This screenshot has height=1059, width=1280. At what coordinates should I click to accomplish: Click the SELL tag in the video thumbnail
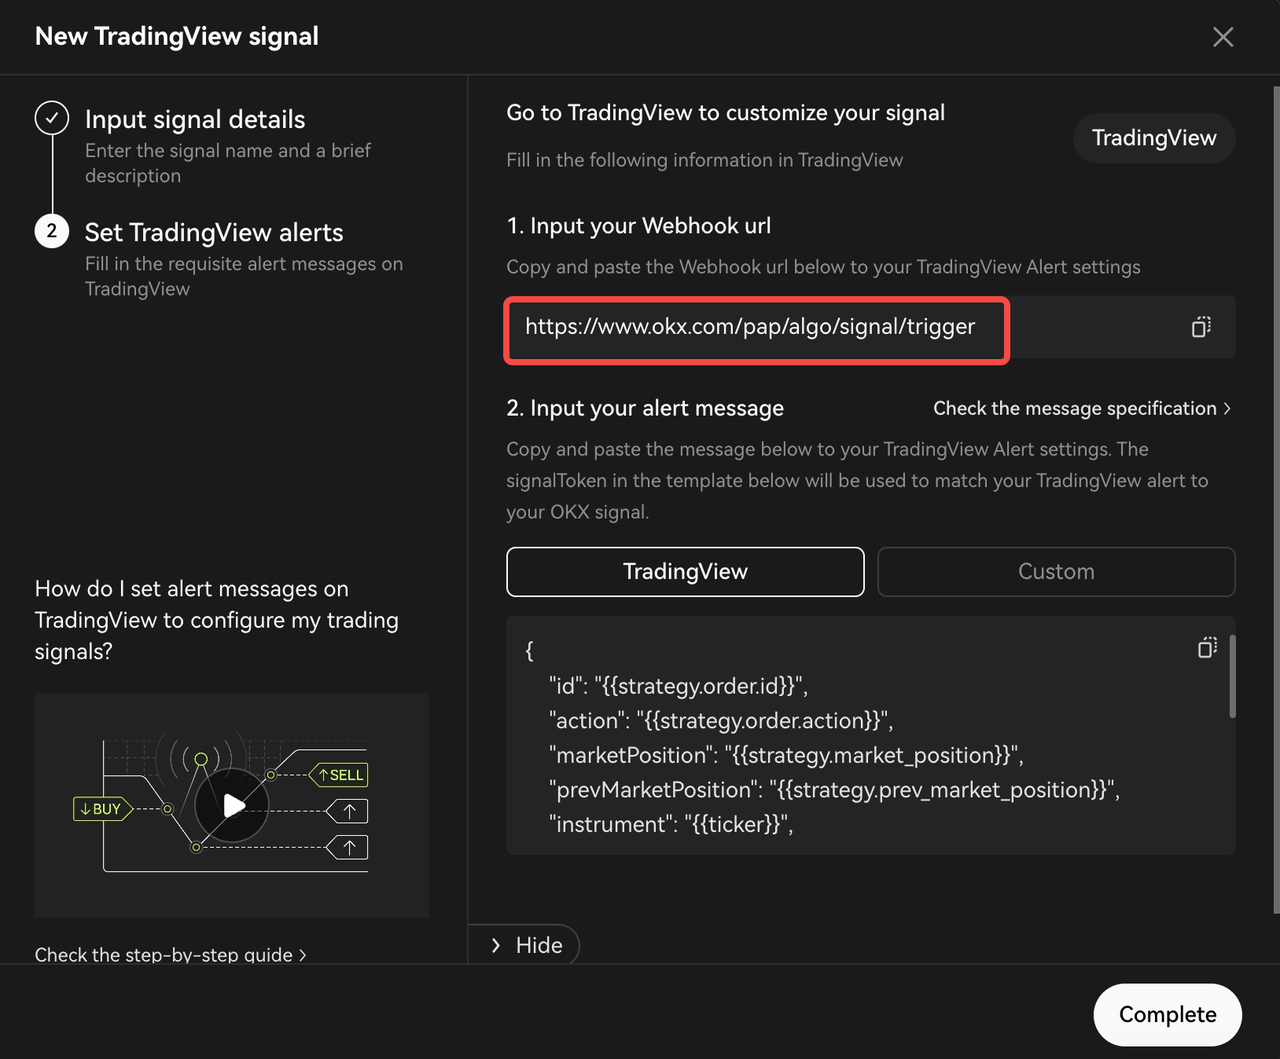click(x=340, y=775)
